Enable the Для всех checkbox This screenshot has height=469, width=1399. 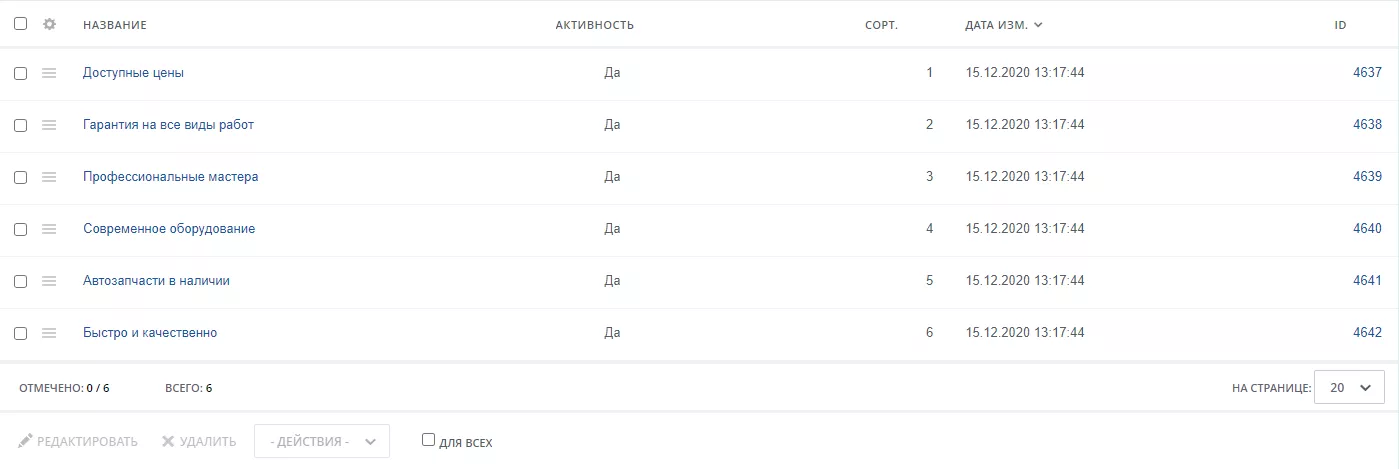click(x=428, y=440)
